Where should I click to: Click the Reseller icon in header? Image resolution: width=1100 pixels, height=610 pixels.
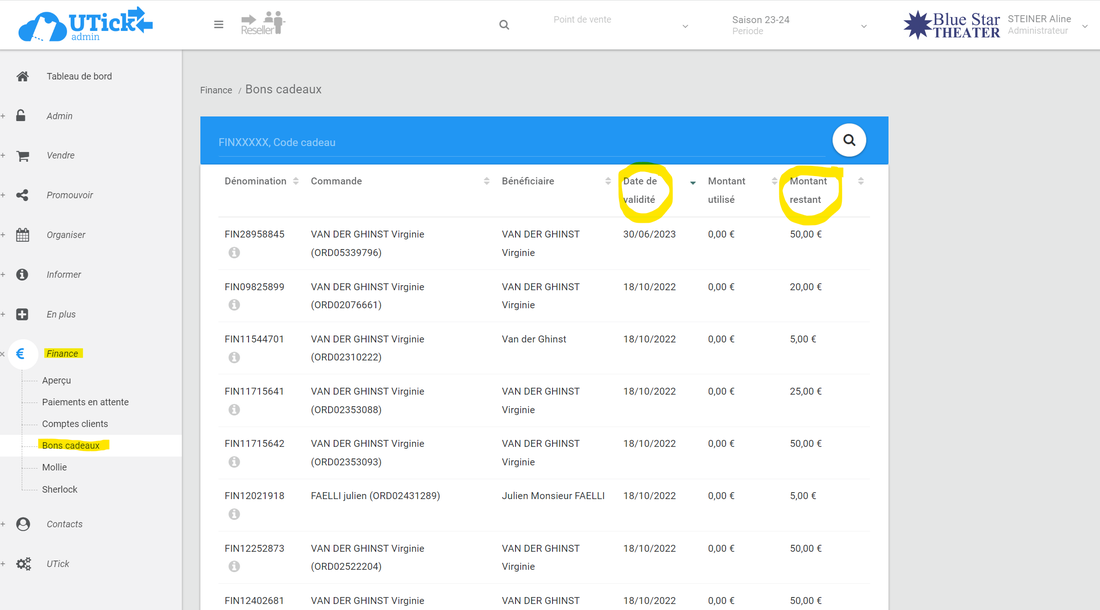pos(263,23)
